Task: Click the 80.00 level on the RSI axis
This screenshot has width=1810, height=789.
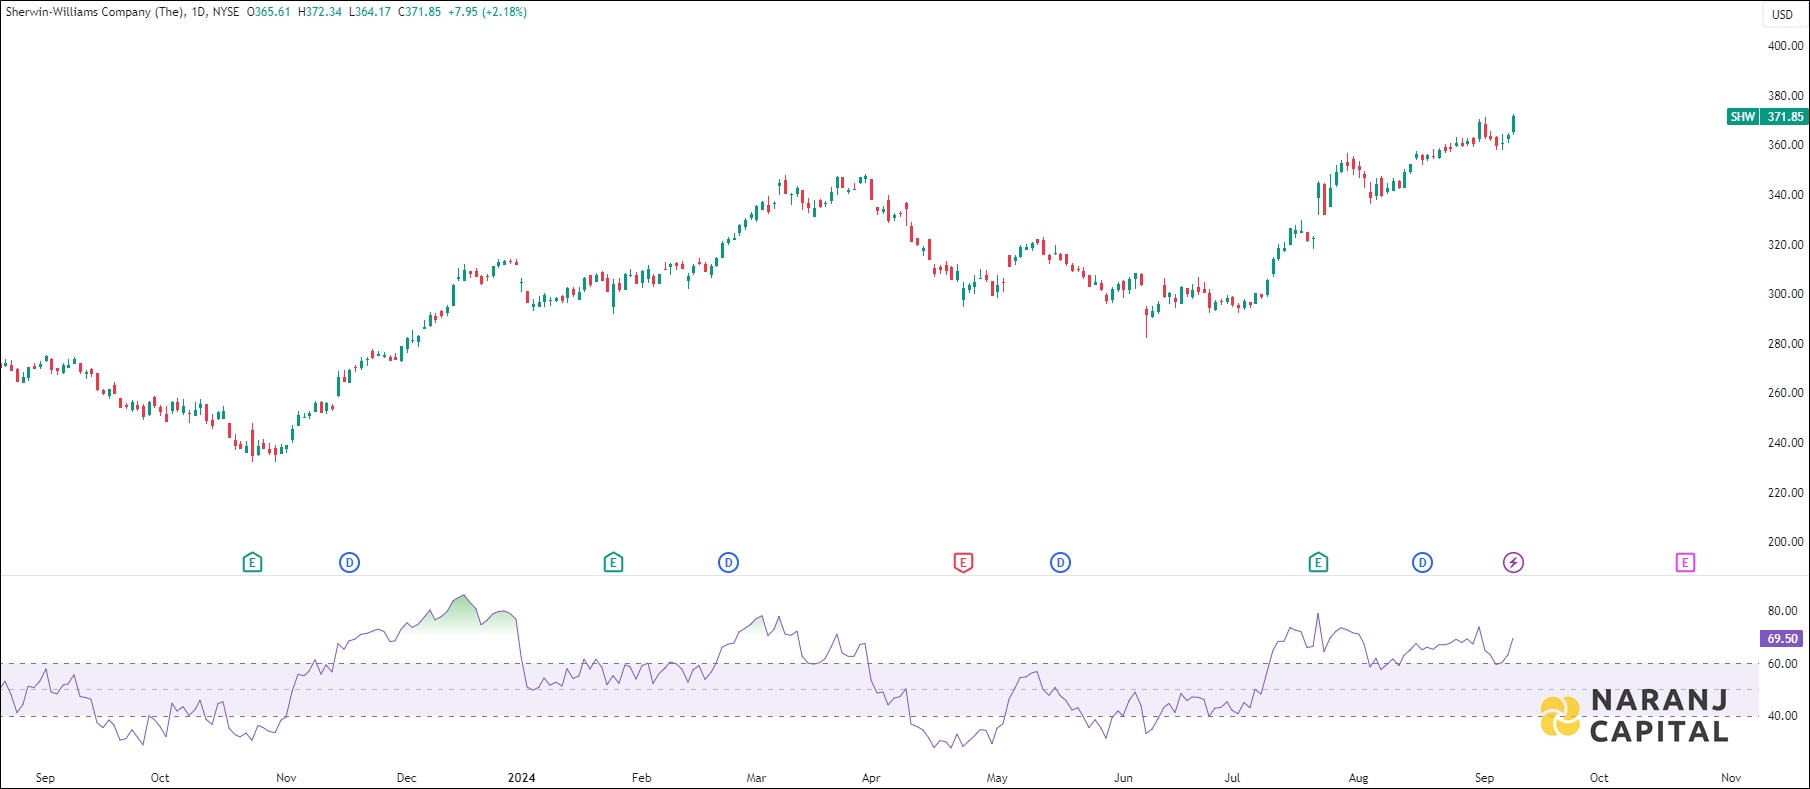Action: coord(1782,611)
